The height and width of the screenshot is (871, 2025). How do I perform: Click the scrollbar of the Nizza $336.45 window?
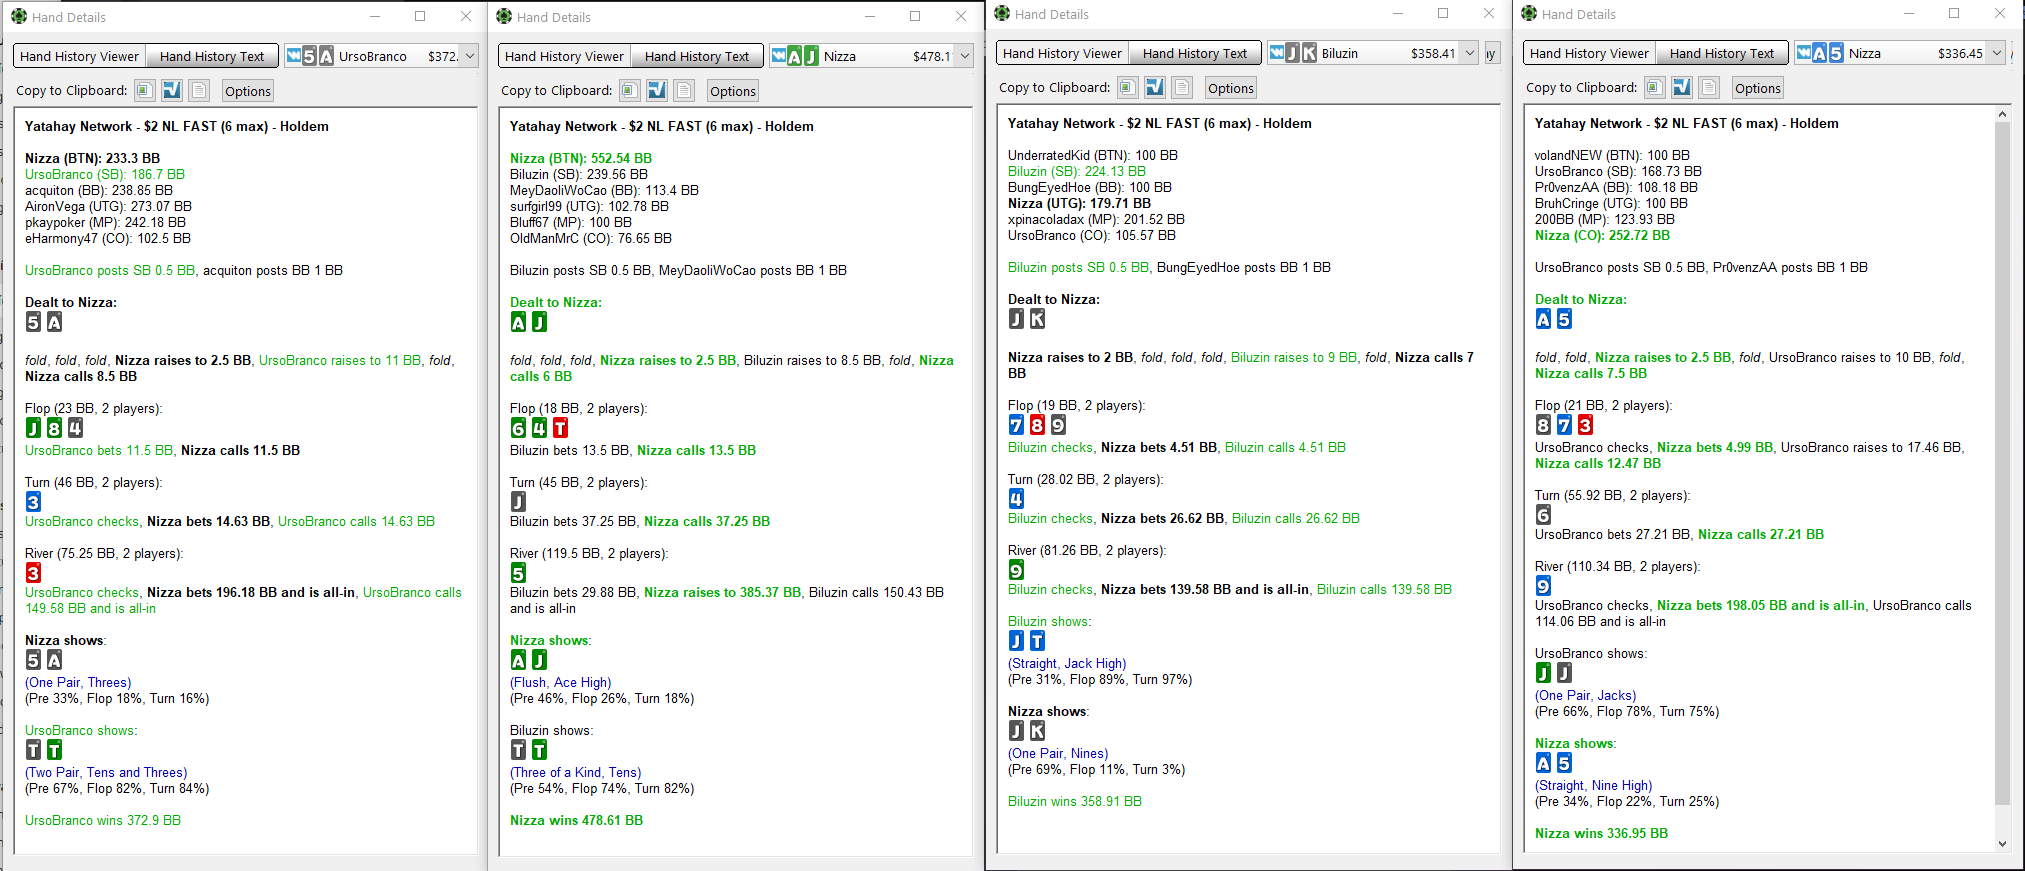pos(2002,462)
